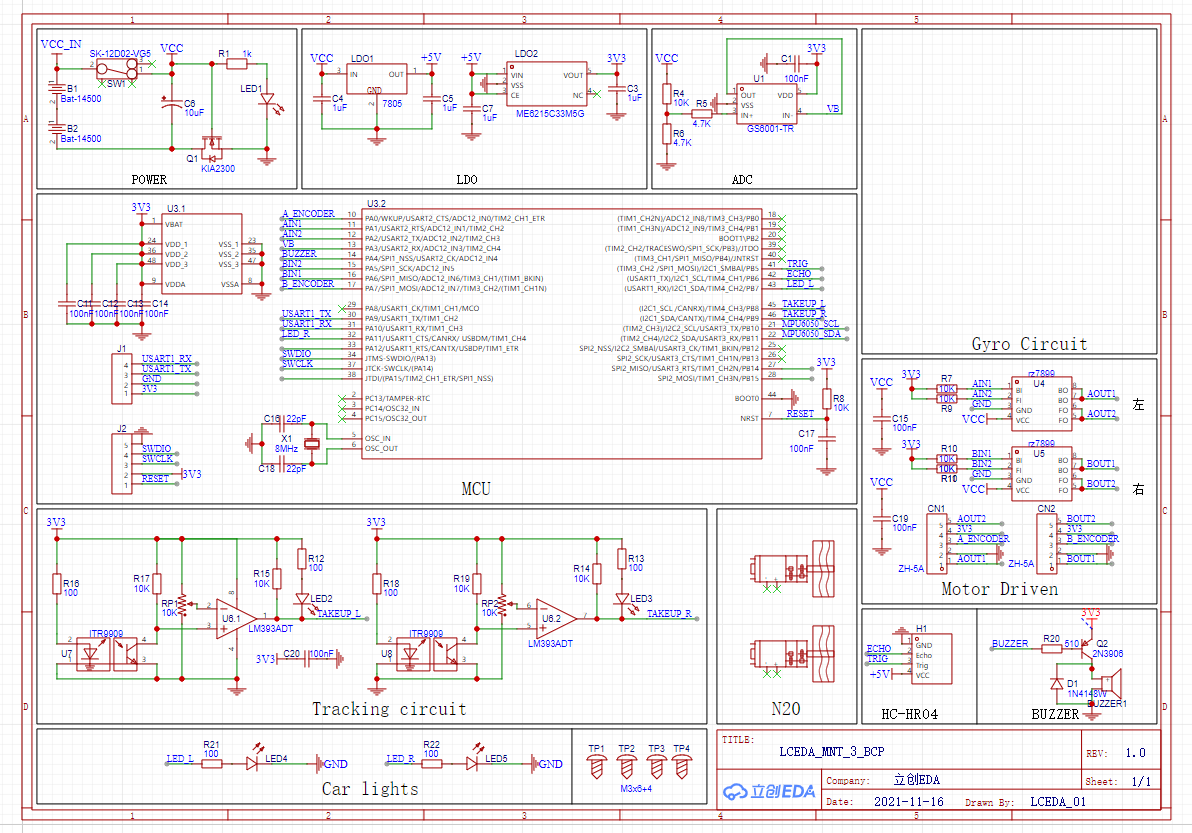The width and height of the screenshot is (1192, 833).
Task: Select the R1 1k resistor symbol
Action: pos(237,64)
